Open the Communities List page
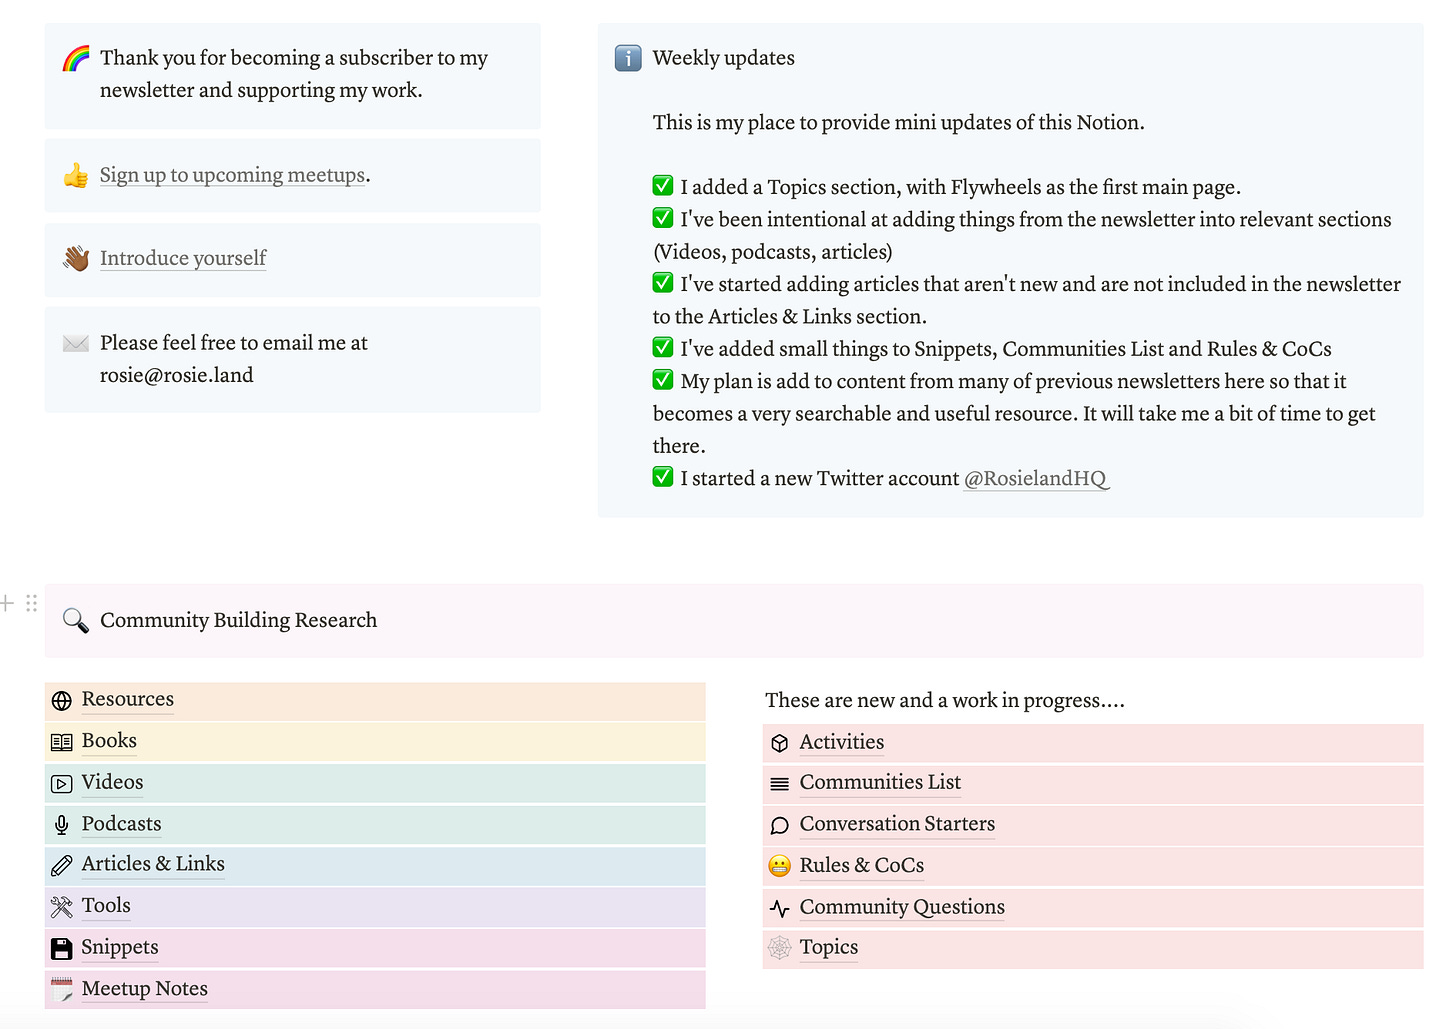The width and height of the screenshot is (1456, 1029). (x=880, y=783)
